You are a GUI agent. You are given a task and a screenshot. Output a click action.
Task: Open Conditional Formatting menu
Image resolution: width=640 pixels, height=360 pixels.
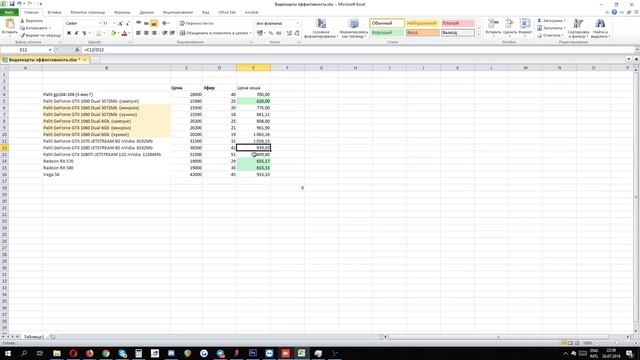pos(321,28)
